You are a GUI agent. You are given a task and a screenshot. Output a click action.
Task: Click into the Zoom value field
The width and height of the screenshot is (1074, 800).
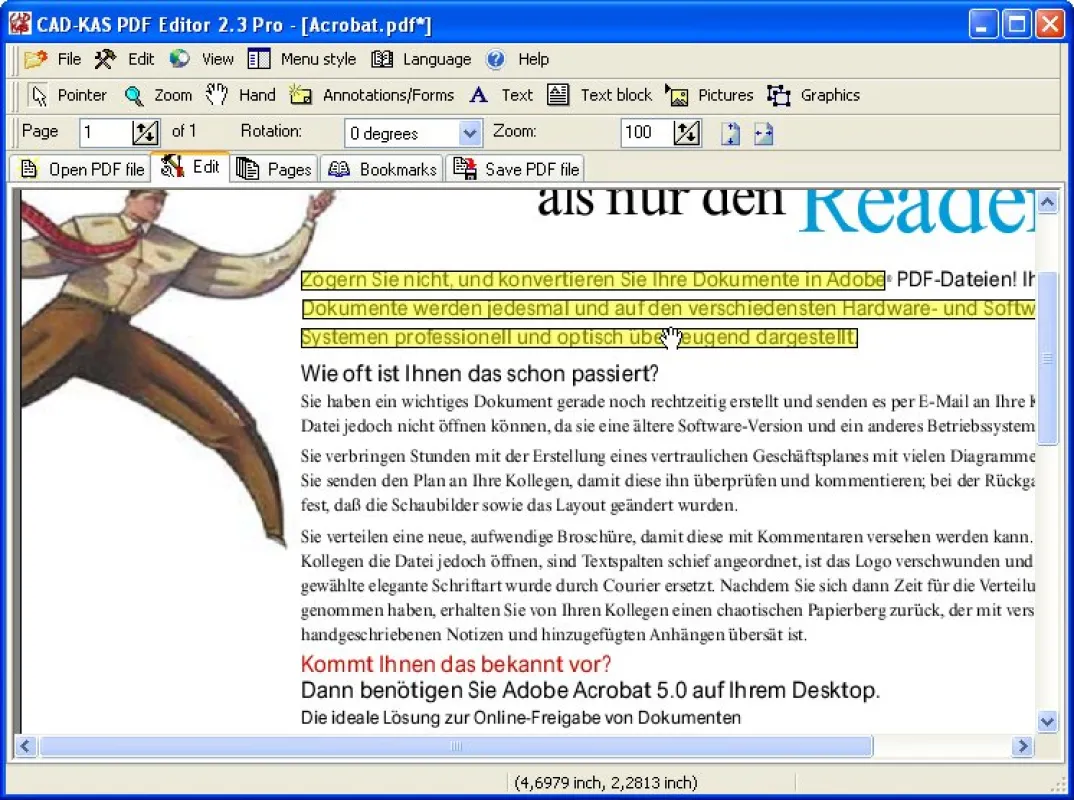click(x=646, y=132)
